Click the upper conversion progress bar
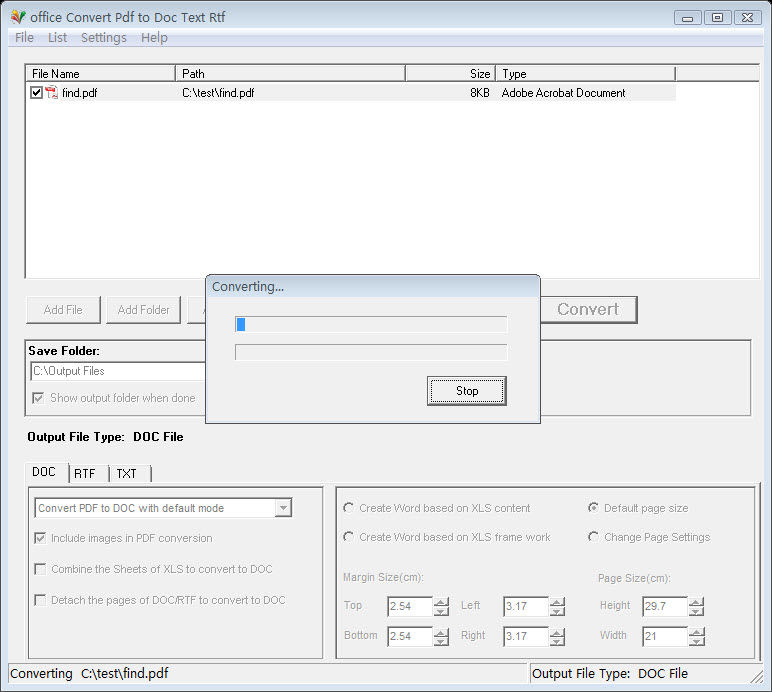Screen dimensions: 772x692 371,324
